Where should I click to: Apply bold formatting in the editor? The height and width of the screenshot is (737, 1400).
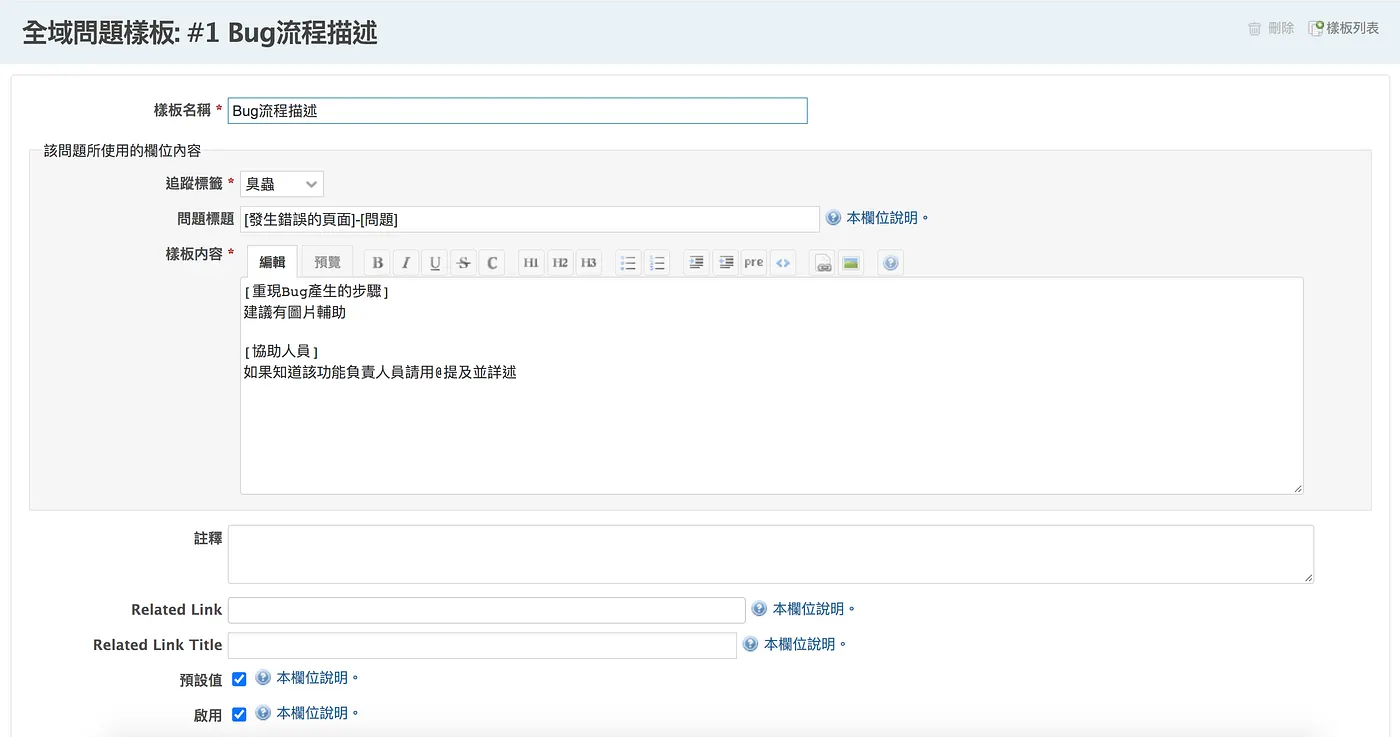377,263
